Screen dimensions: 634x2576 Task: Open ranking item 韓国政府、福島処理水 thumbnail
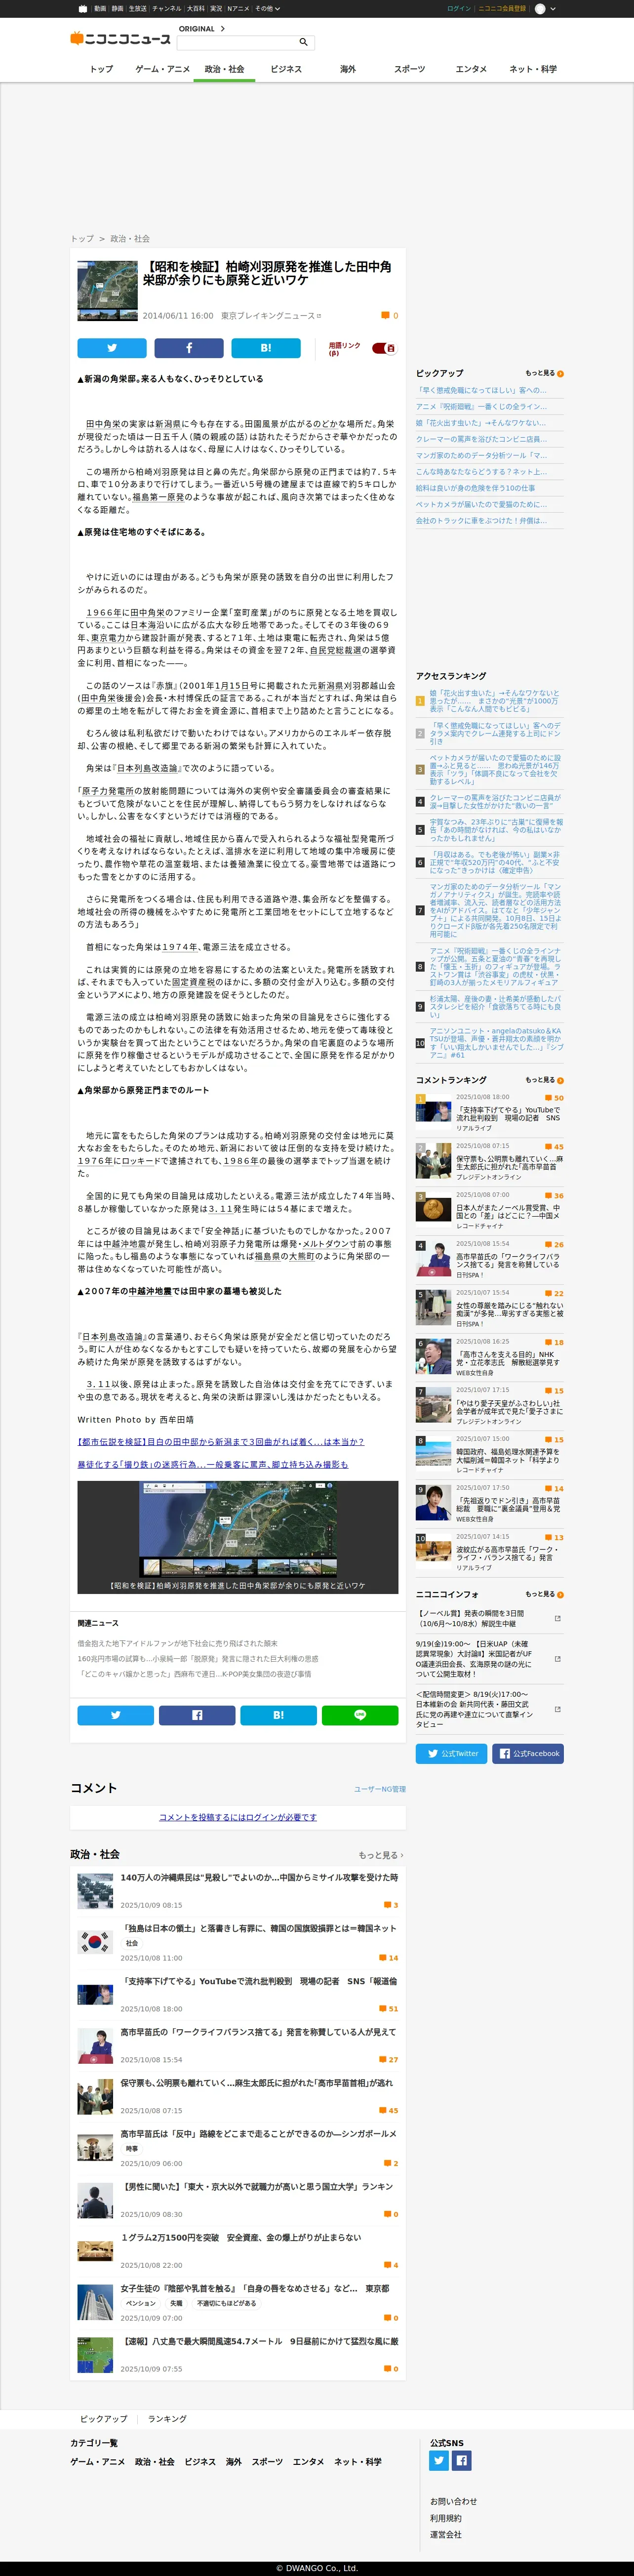[x=434, y=1454]
